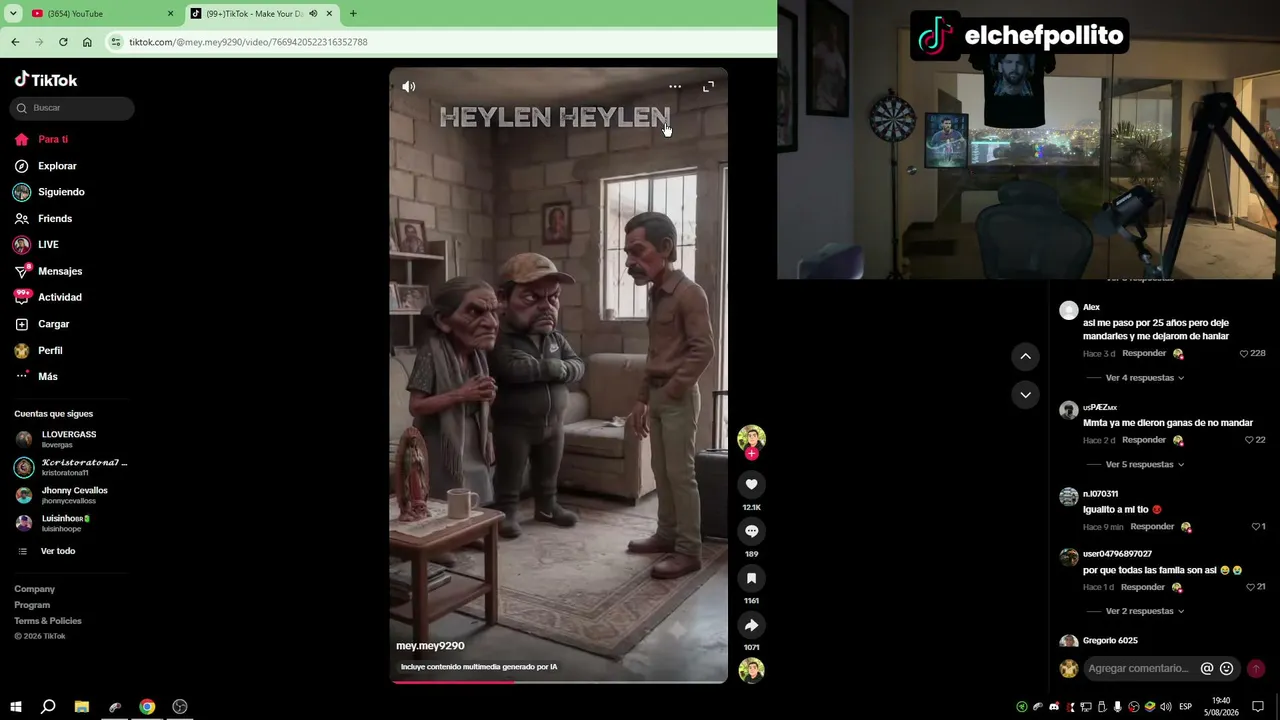The width and height of the screenshot is (1280, 720).
Task: Open the volume control in the system tray
Action: pos(1166,707)
